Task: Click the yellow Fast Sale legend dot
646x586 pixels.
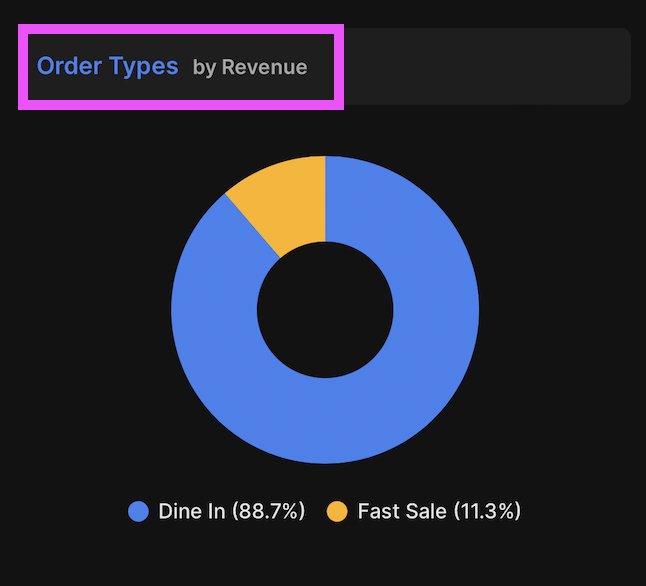Action: 338,512
